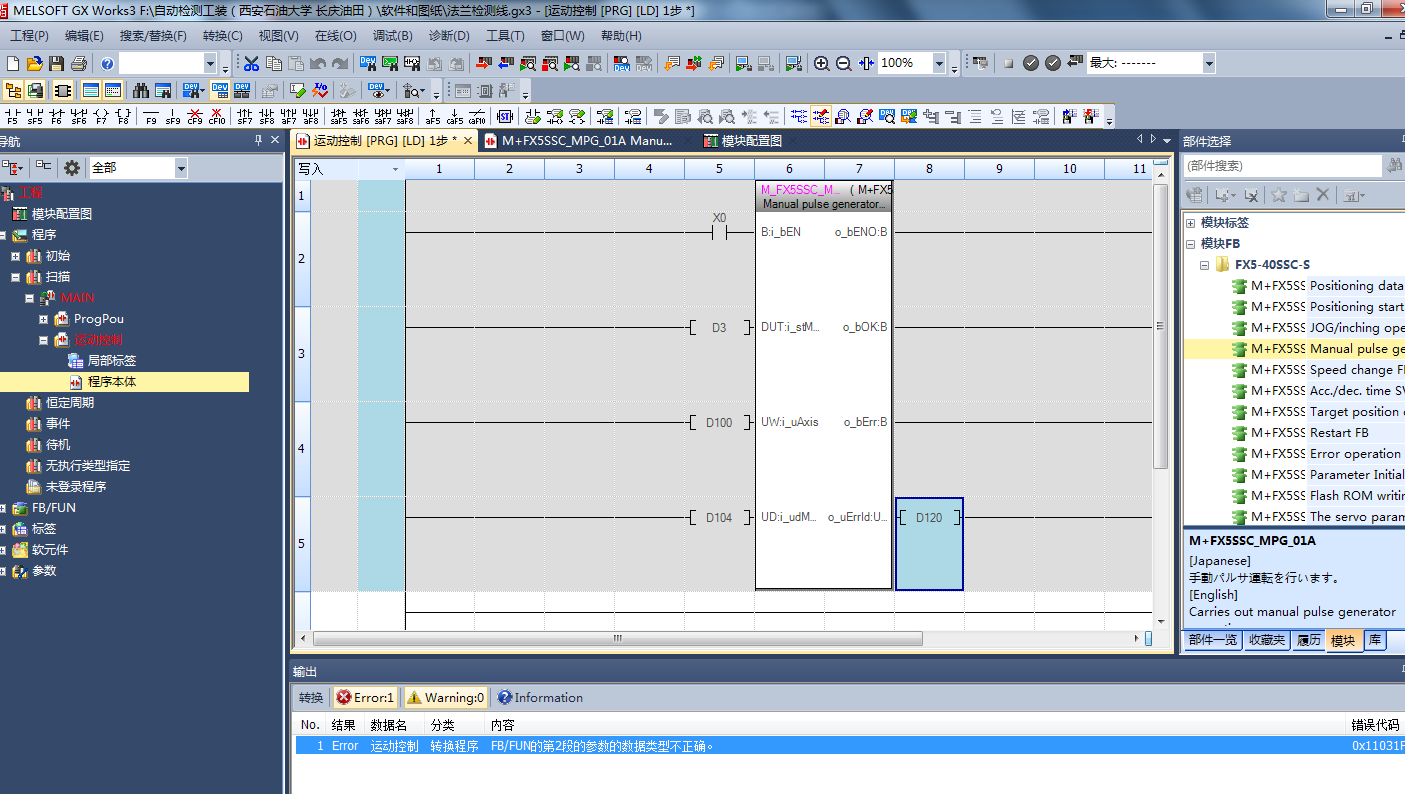Open the 100% zoom level dropdown
Image resolution: width=1405 pixels, height=794 pixels.
point(939,63)
